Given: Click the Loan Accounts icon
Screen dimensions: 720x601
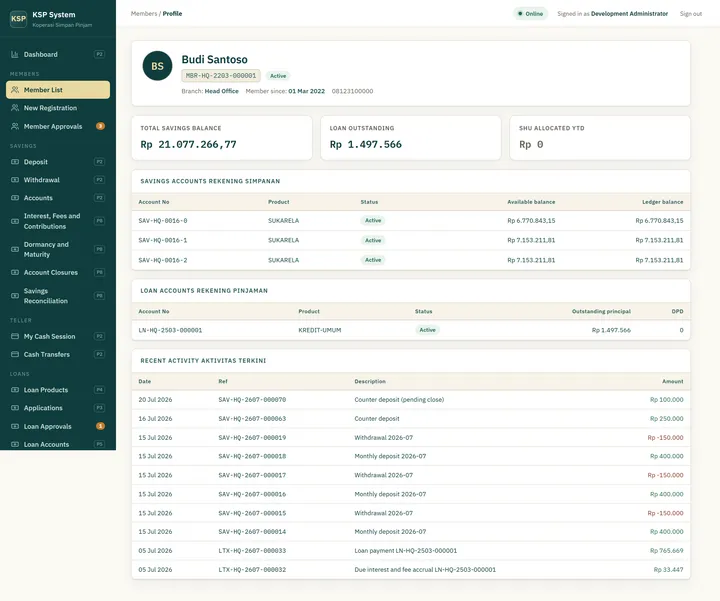Looking at the screenshot, I should point(15,444).
